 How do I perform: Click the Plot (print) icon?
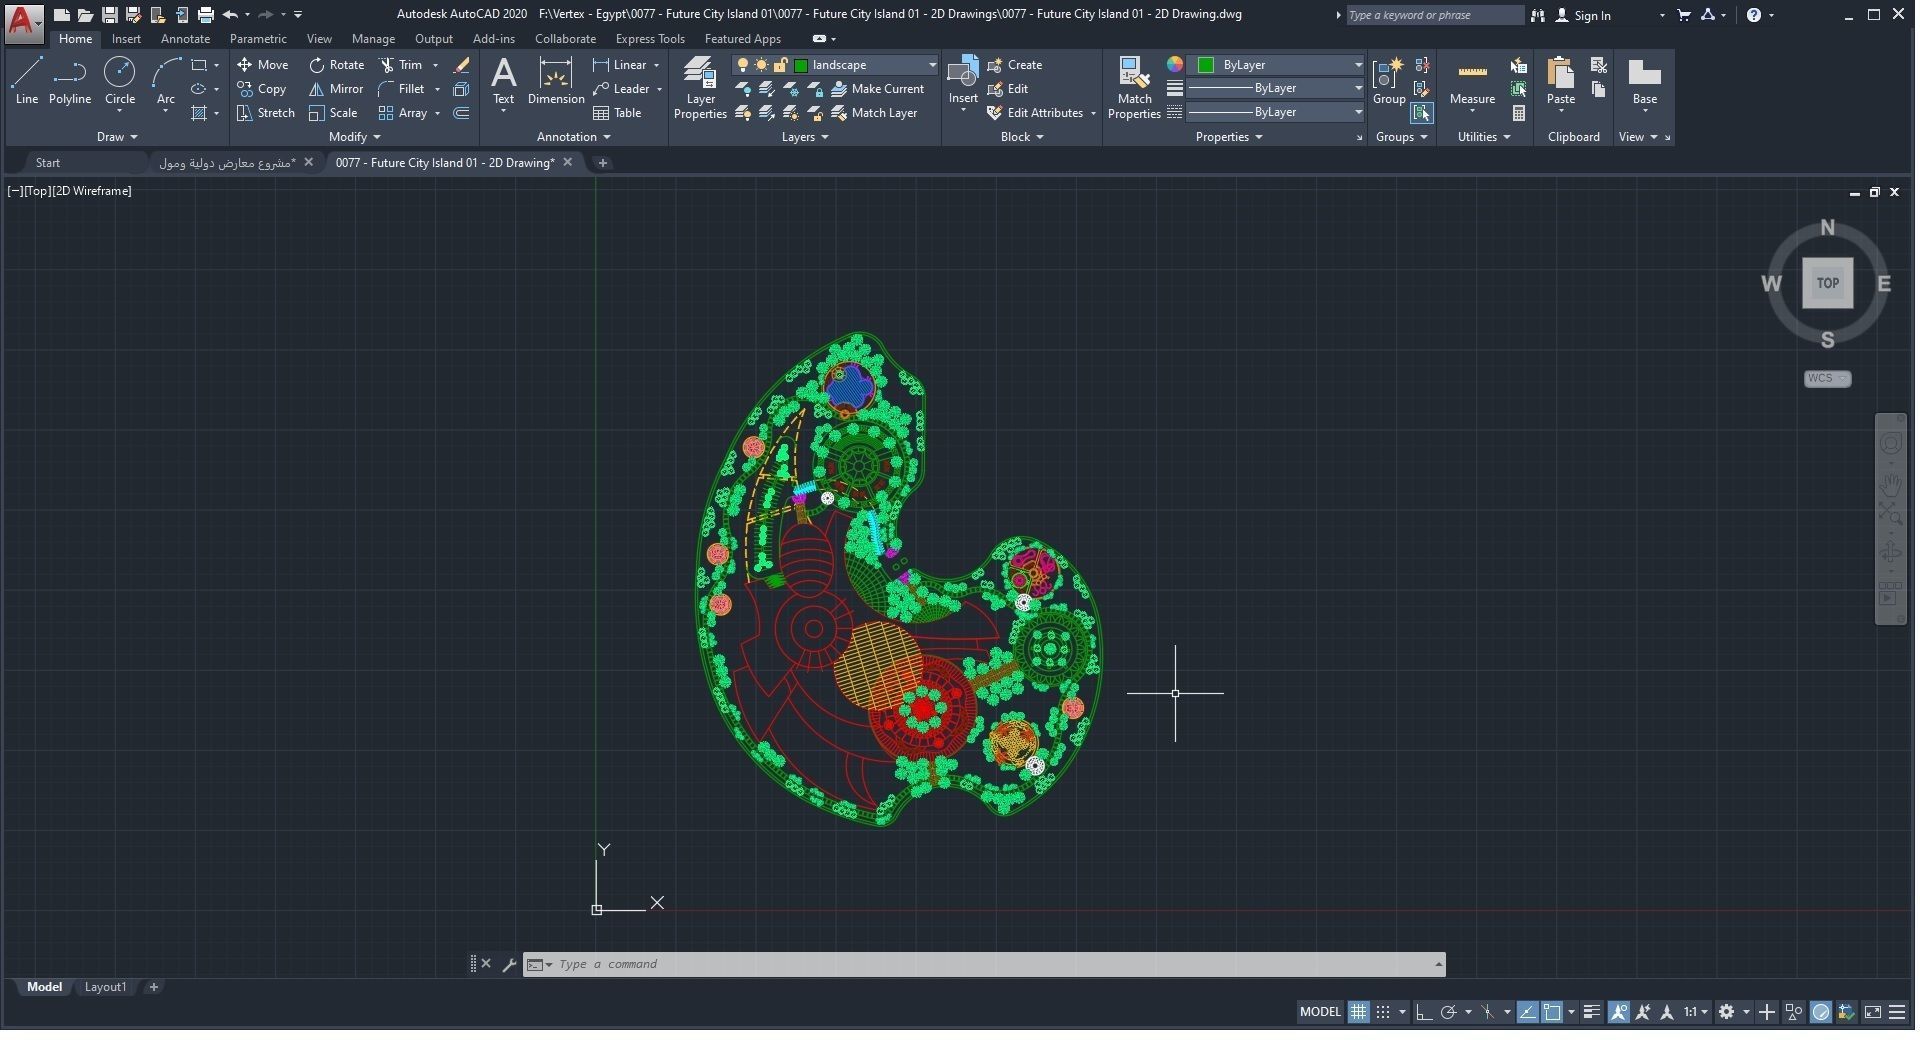(206, 15)
